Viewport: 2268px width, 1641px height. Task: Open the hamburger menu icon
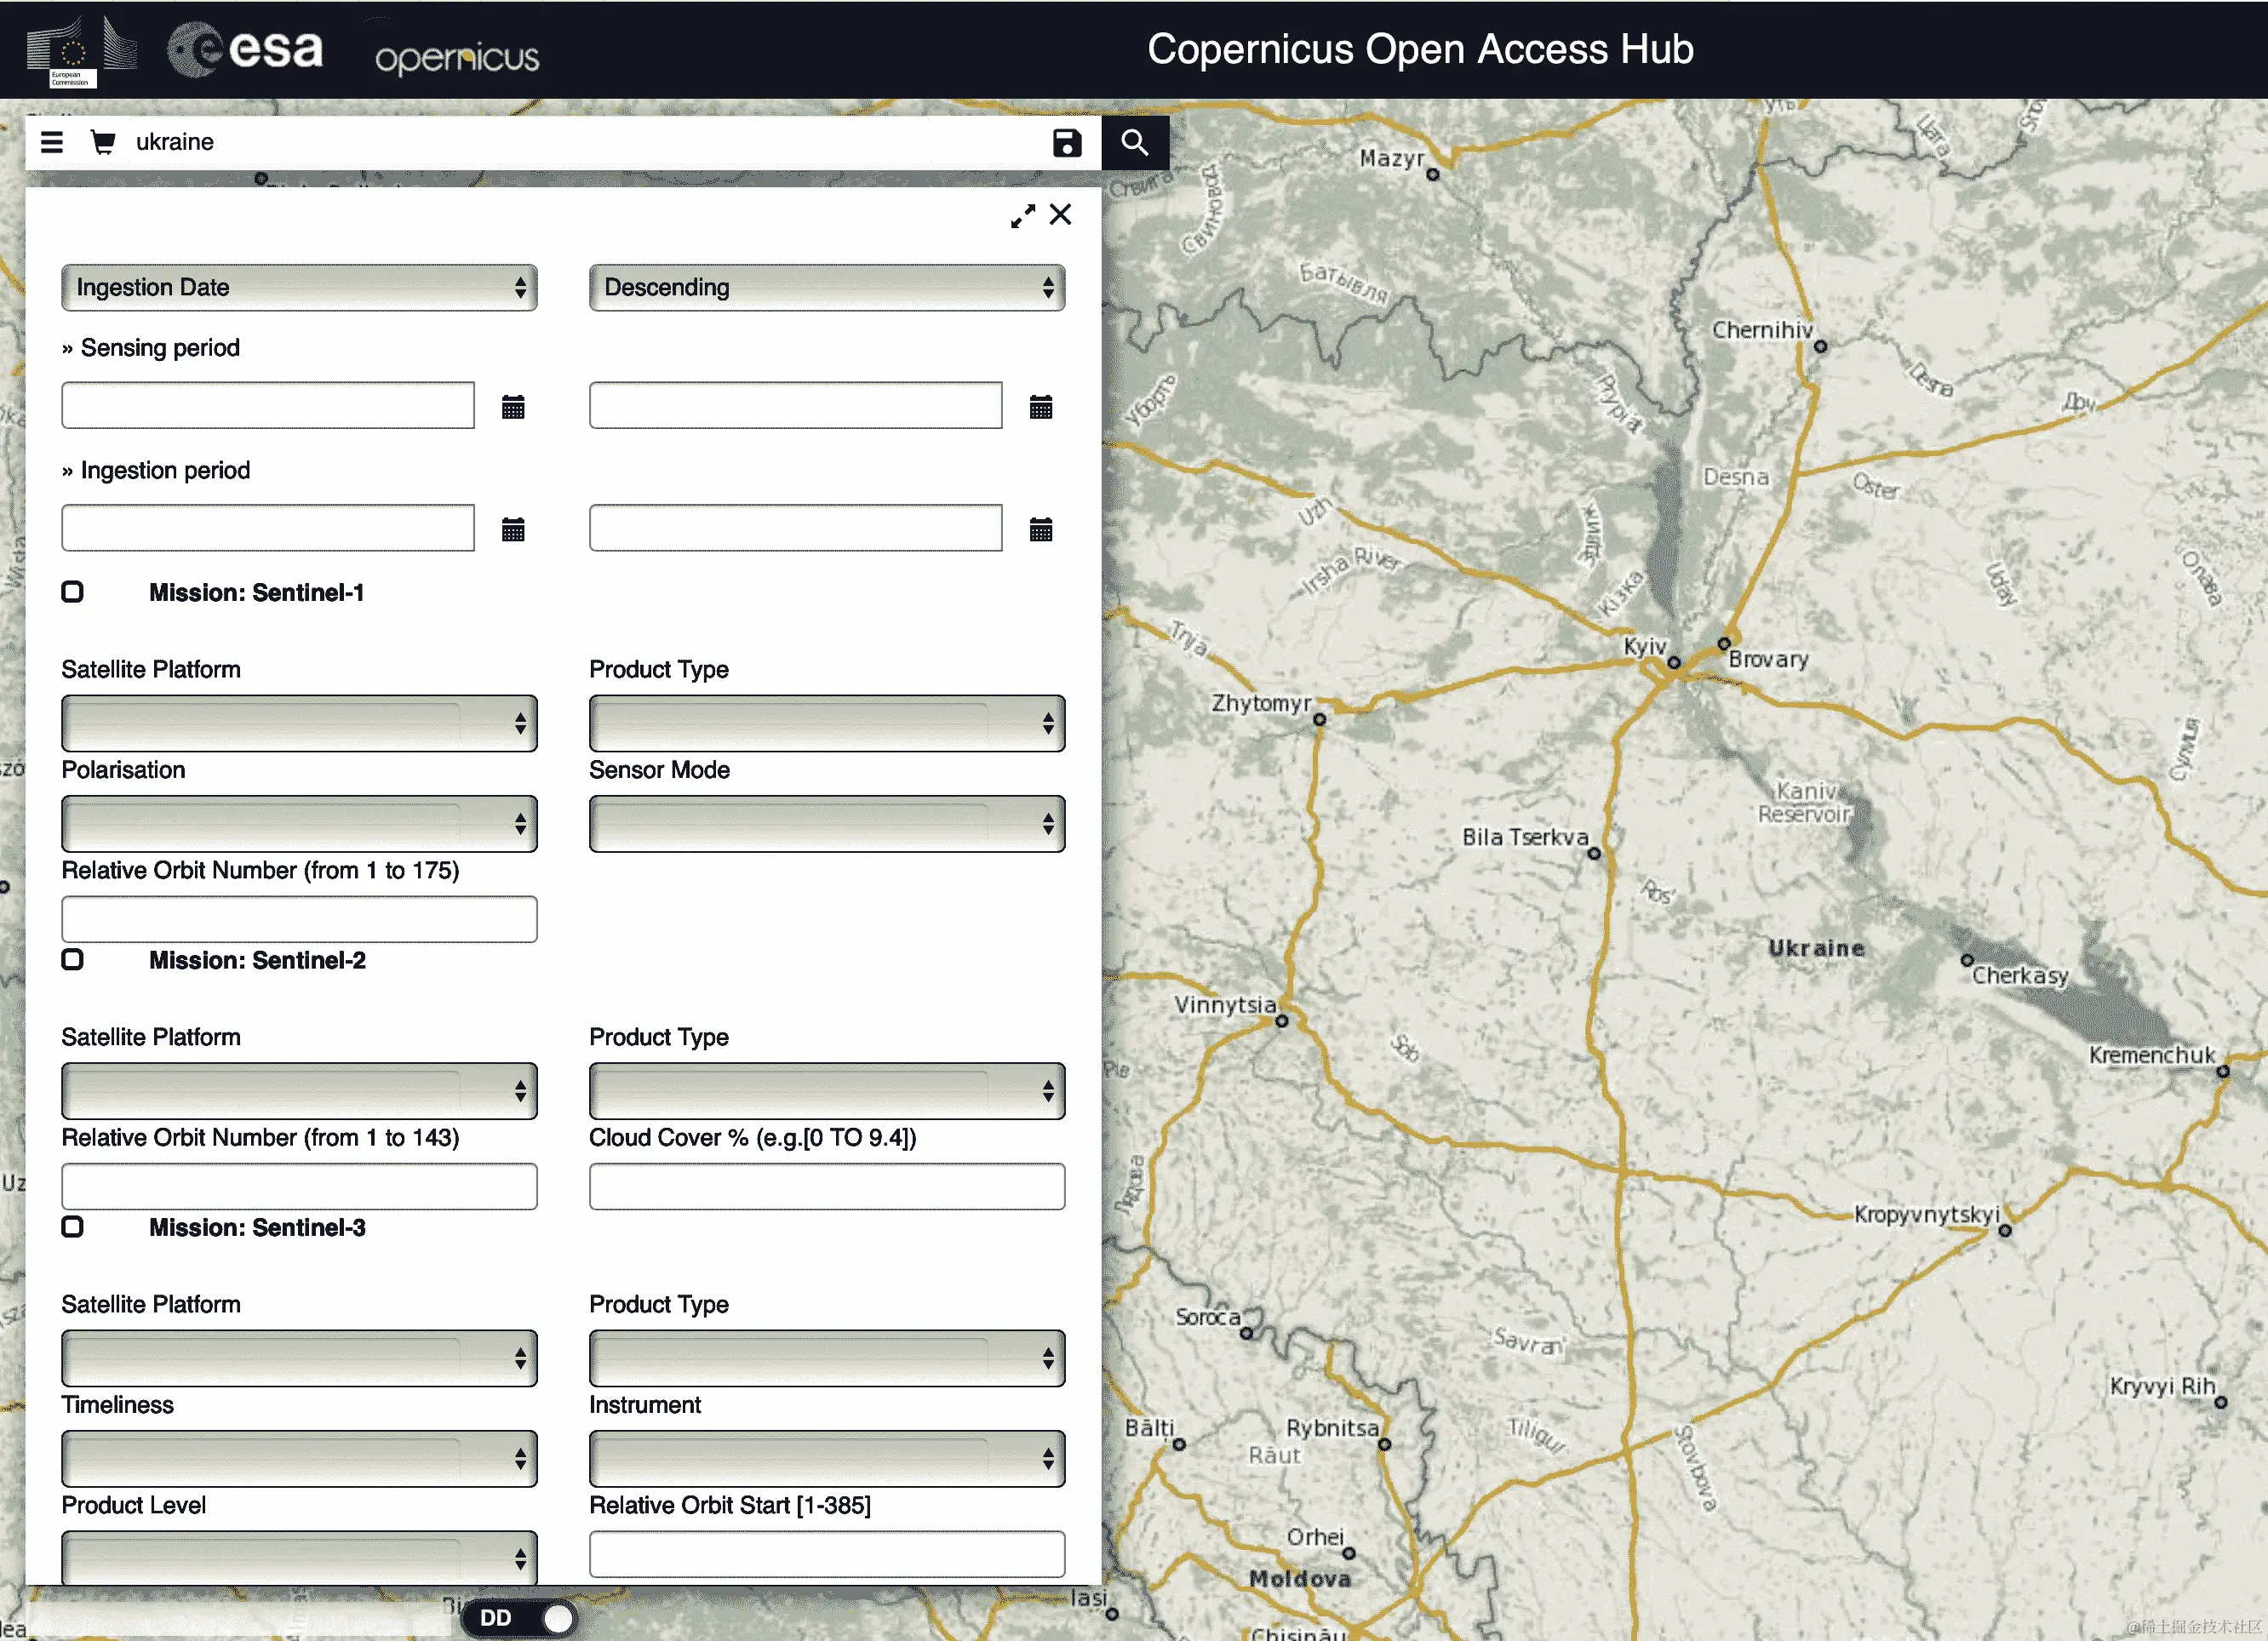[x=52, y=142]
